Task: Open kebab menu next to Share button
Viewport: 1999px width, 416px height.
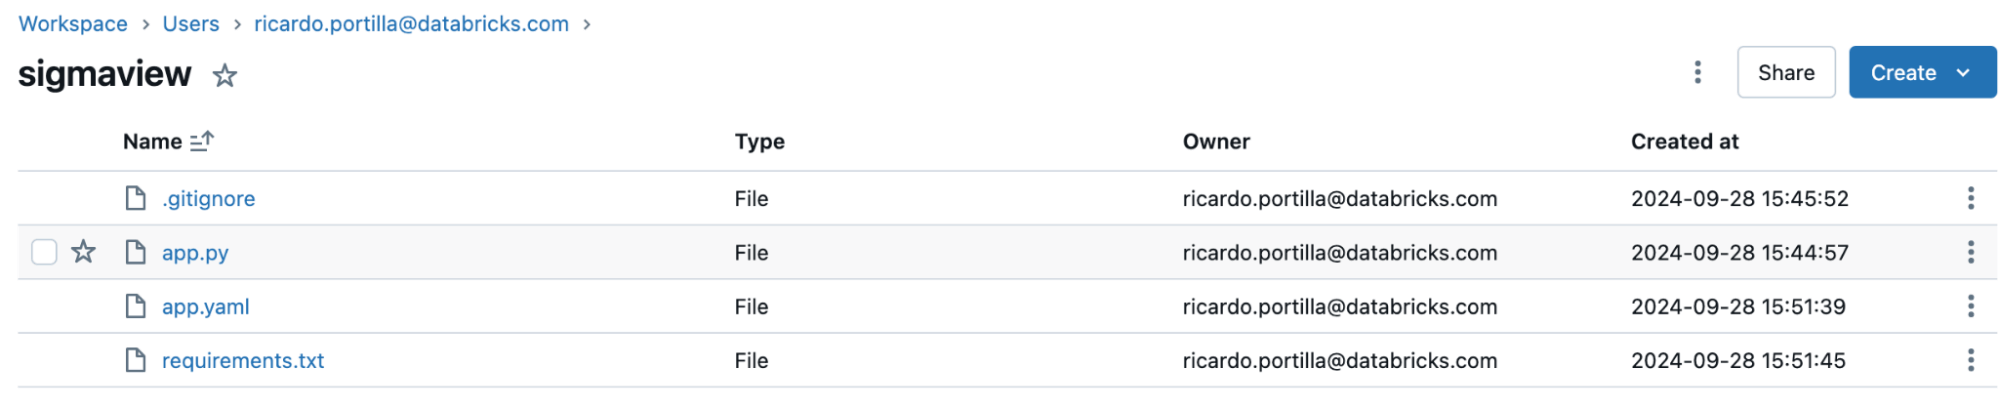Action: [1697, 72]
